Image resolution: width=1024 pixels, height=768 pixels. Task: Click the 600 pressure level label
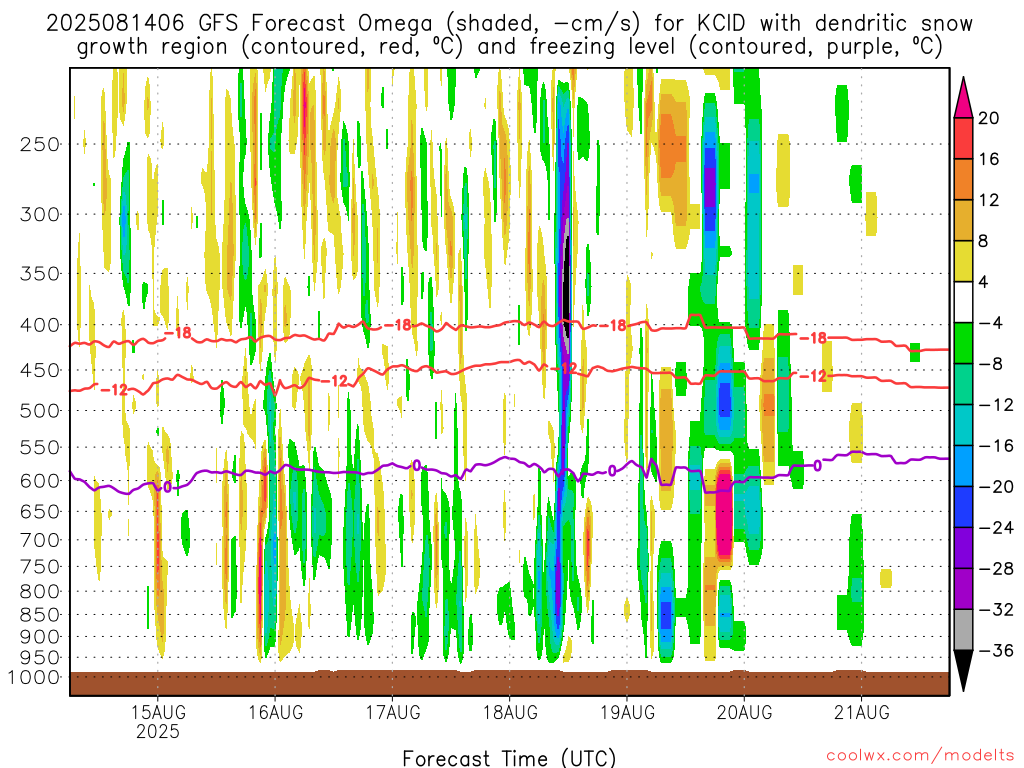pos(40,481)
